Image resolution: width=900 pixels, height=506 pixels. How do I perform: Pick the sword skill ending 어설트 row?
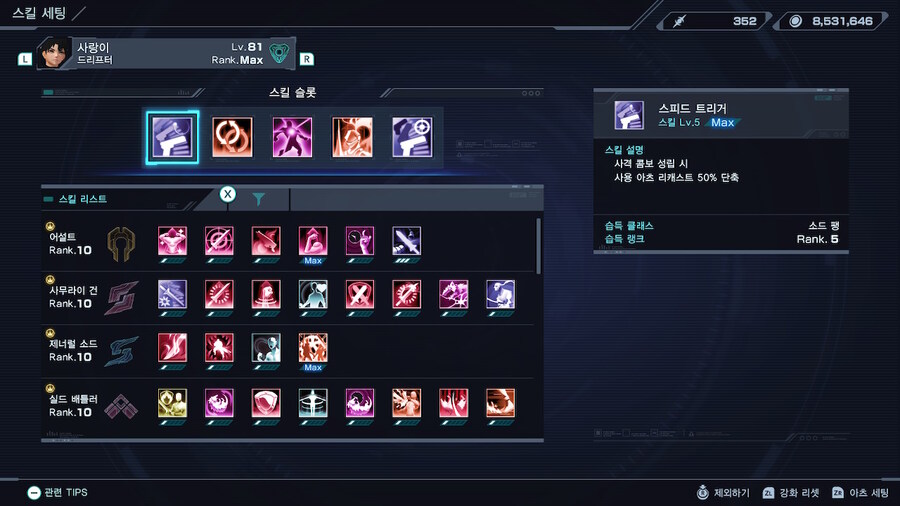(406, 241)
